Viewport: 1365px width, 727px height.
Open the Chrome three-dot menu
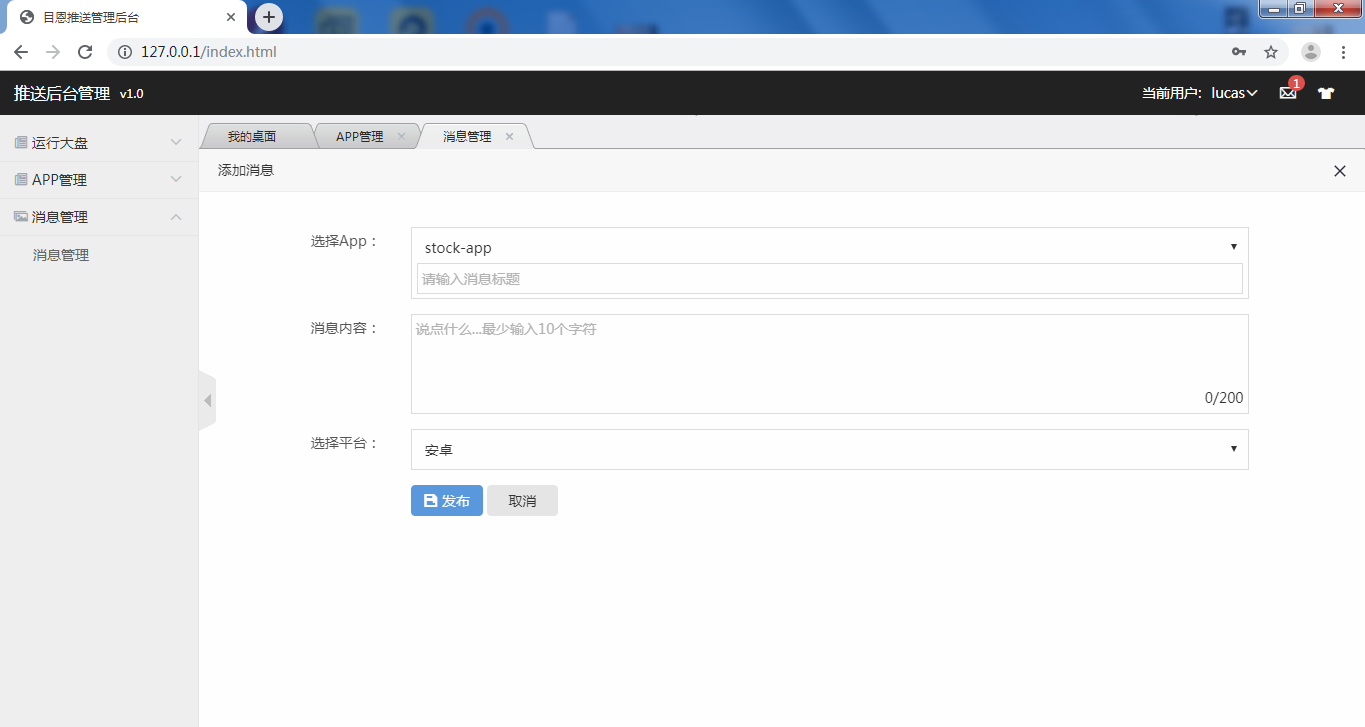(x=1344, y=52)
